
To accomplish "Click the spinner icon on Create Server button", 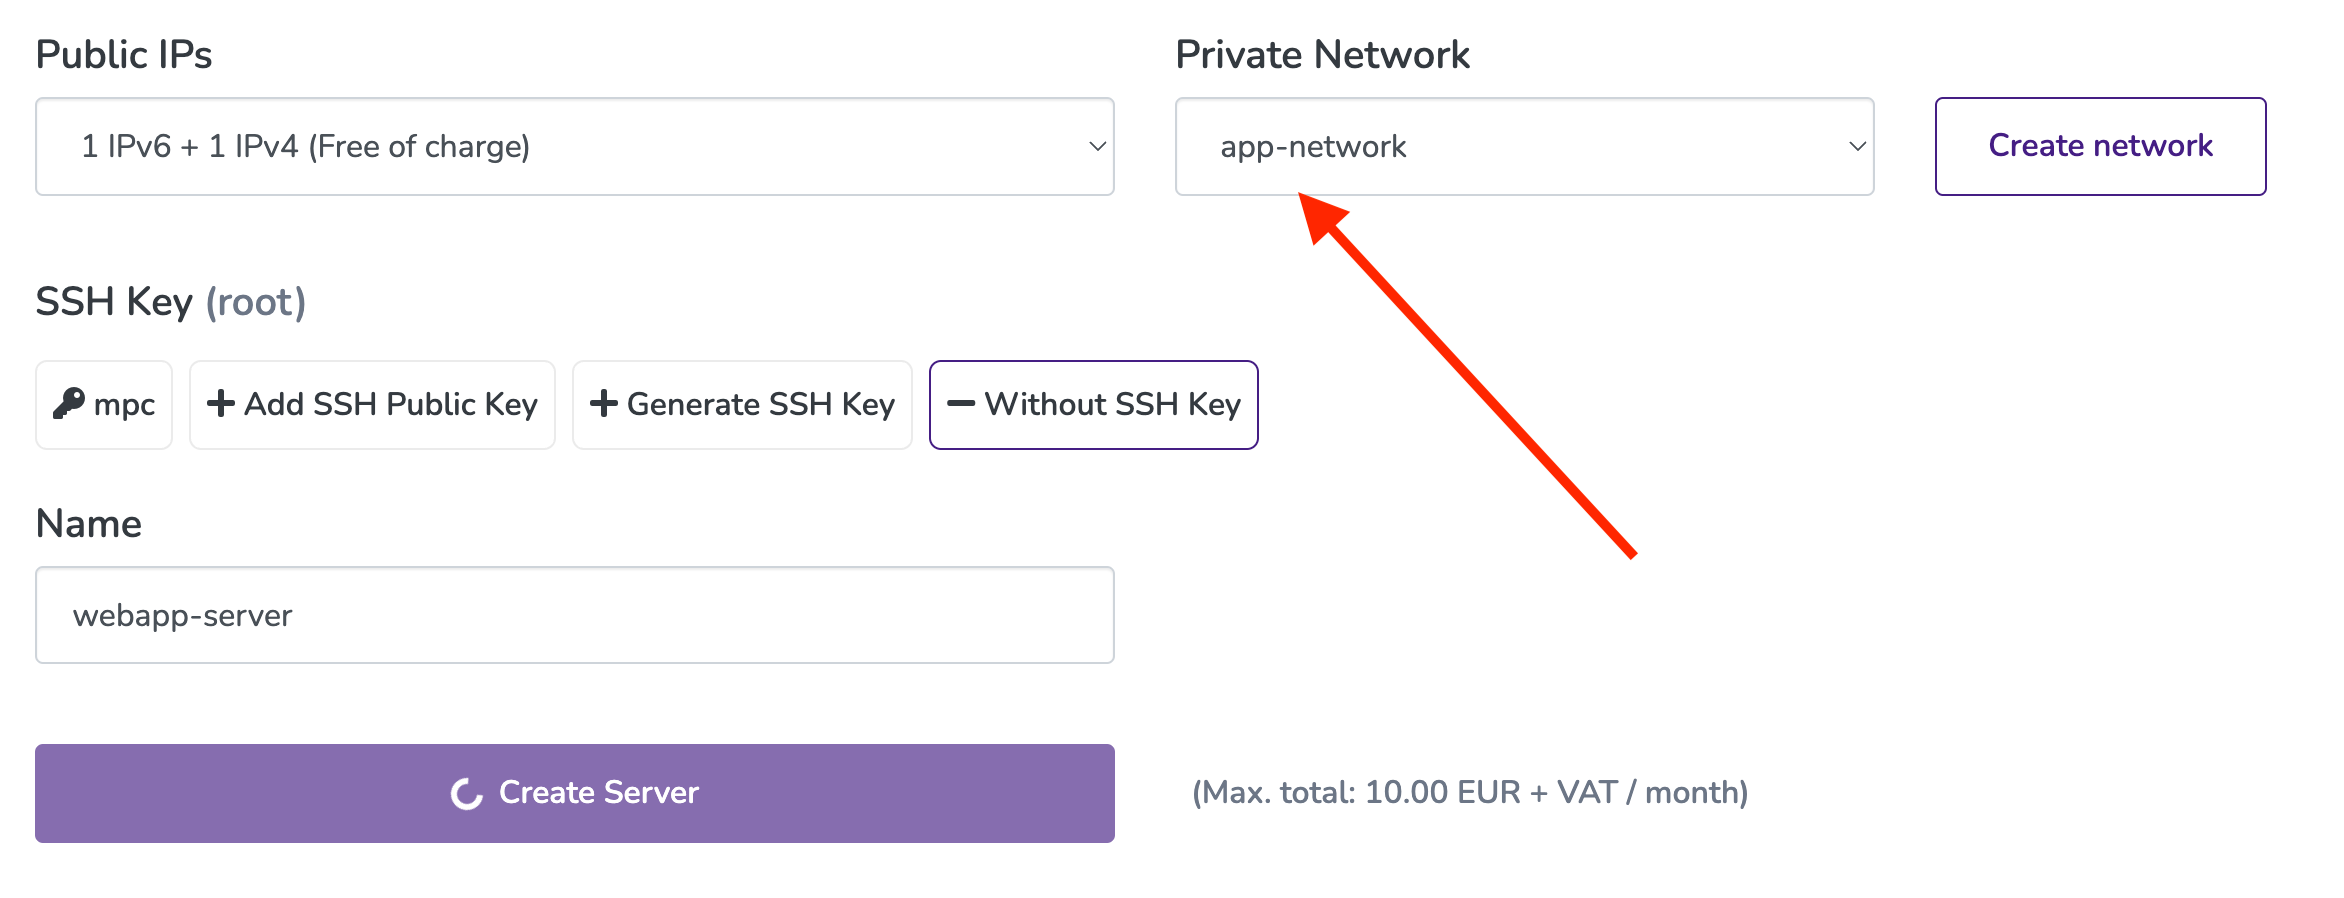I will [467, 792].
